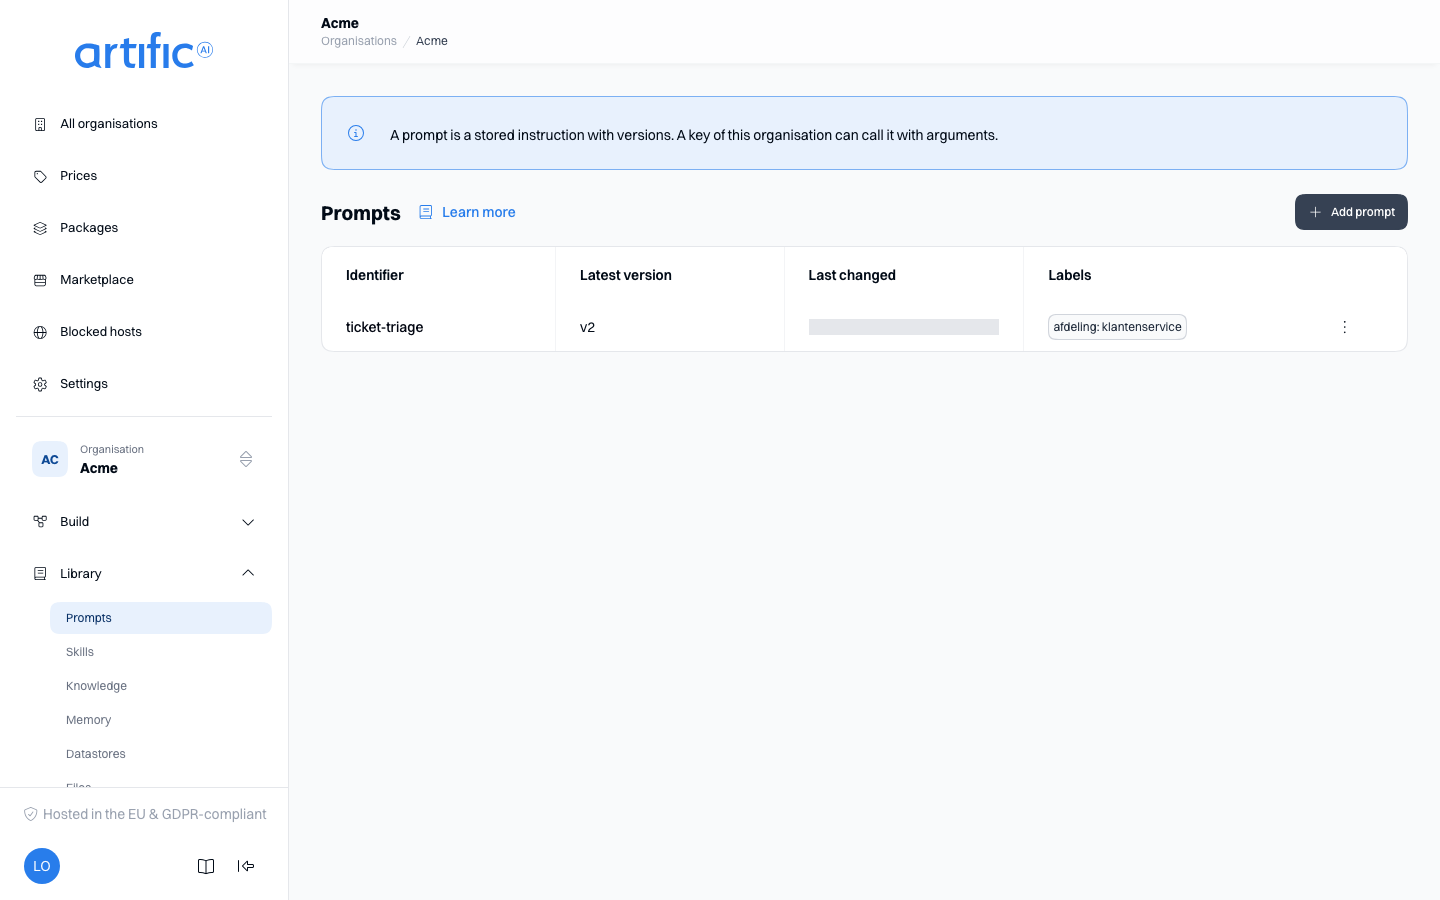The height and width of the screenshot is (900, 1440).
Task: Click the Library book icon
Action: click(40, 574)
